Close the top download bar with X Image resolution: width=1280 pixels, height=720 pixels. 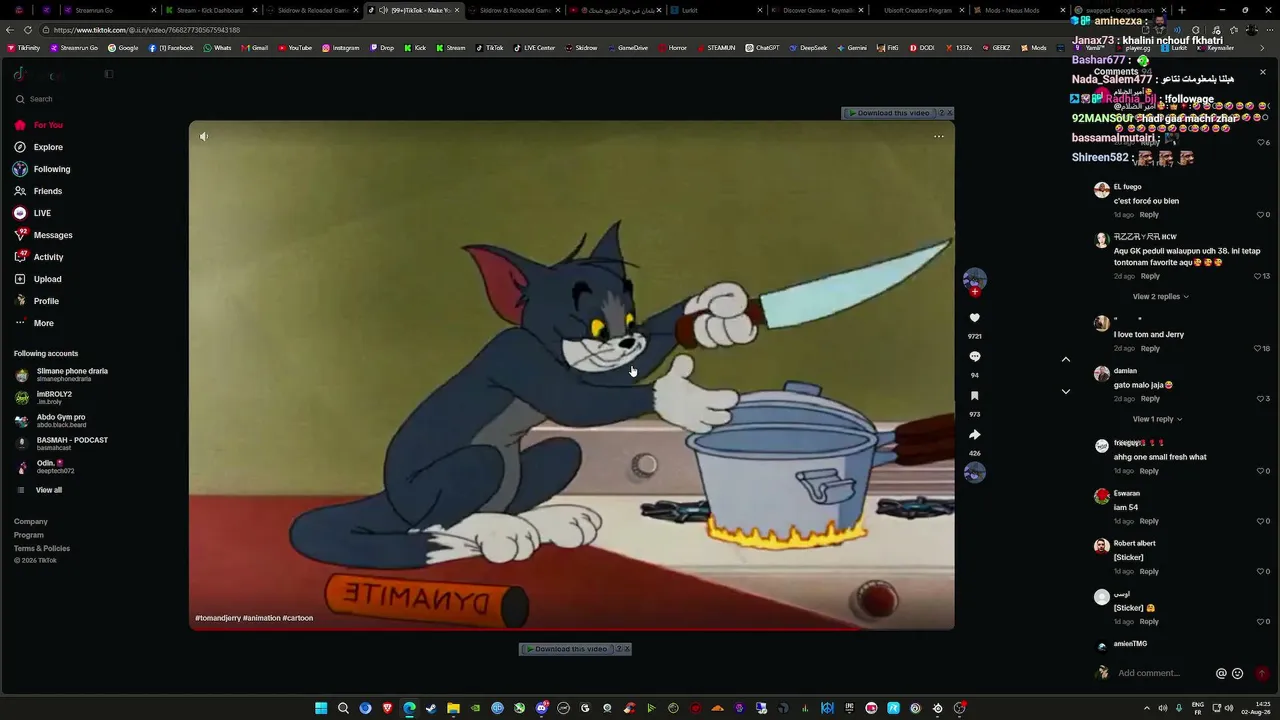coord(950,113)
